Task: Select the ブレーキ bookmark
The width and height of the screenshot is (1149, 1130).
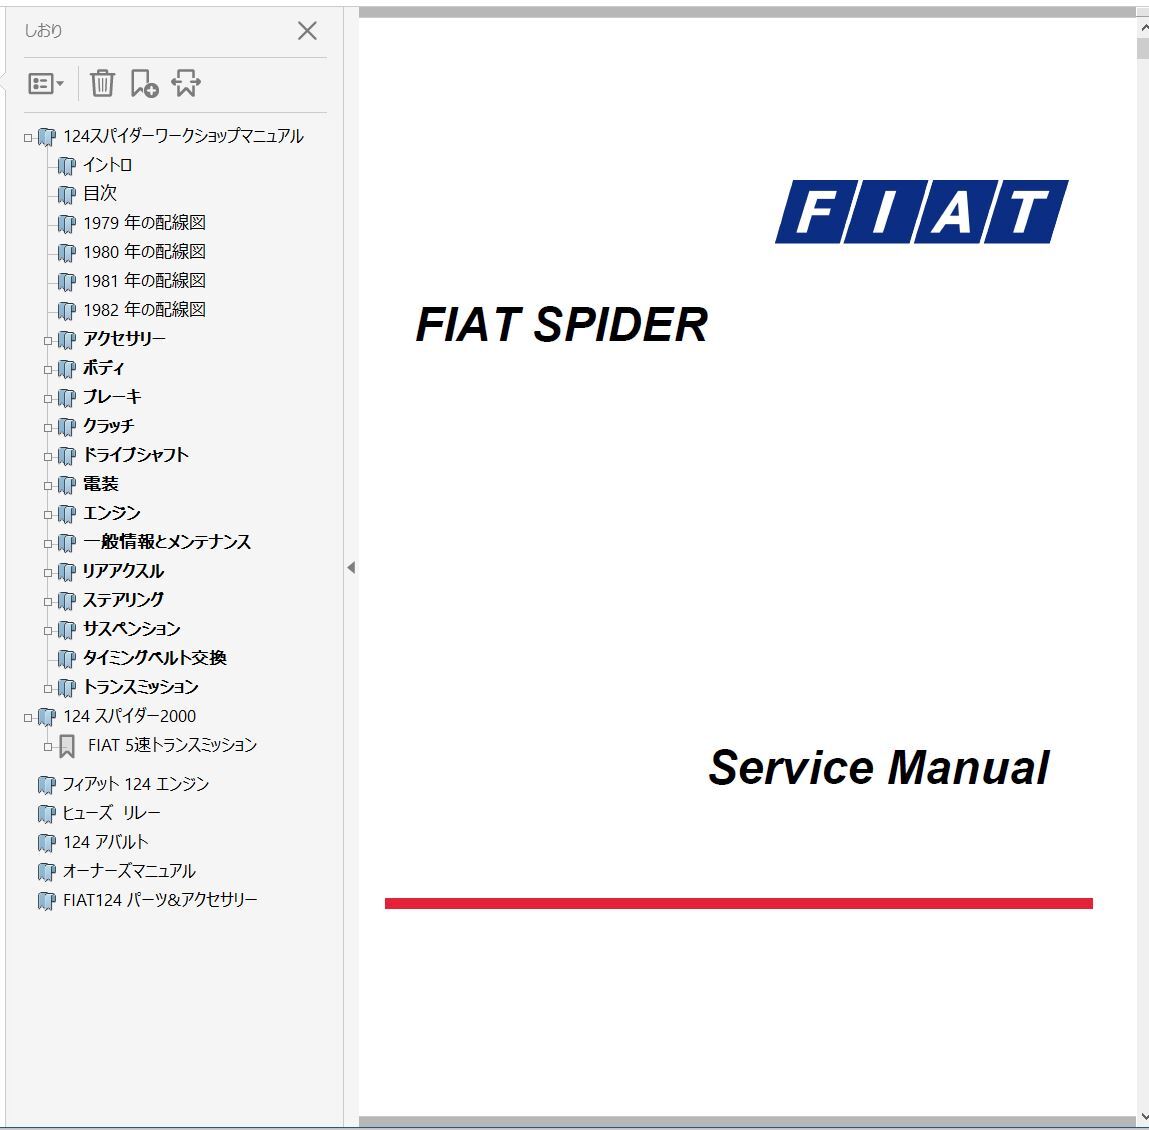Action: click(x=111, y=396)
